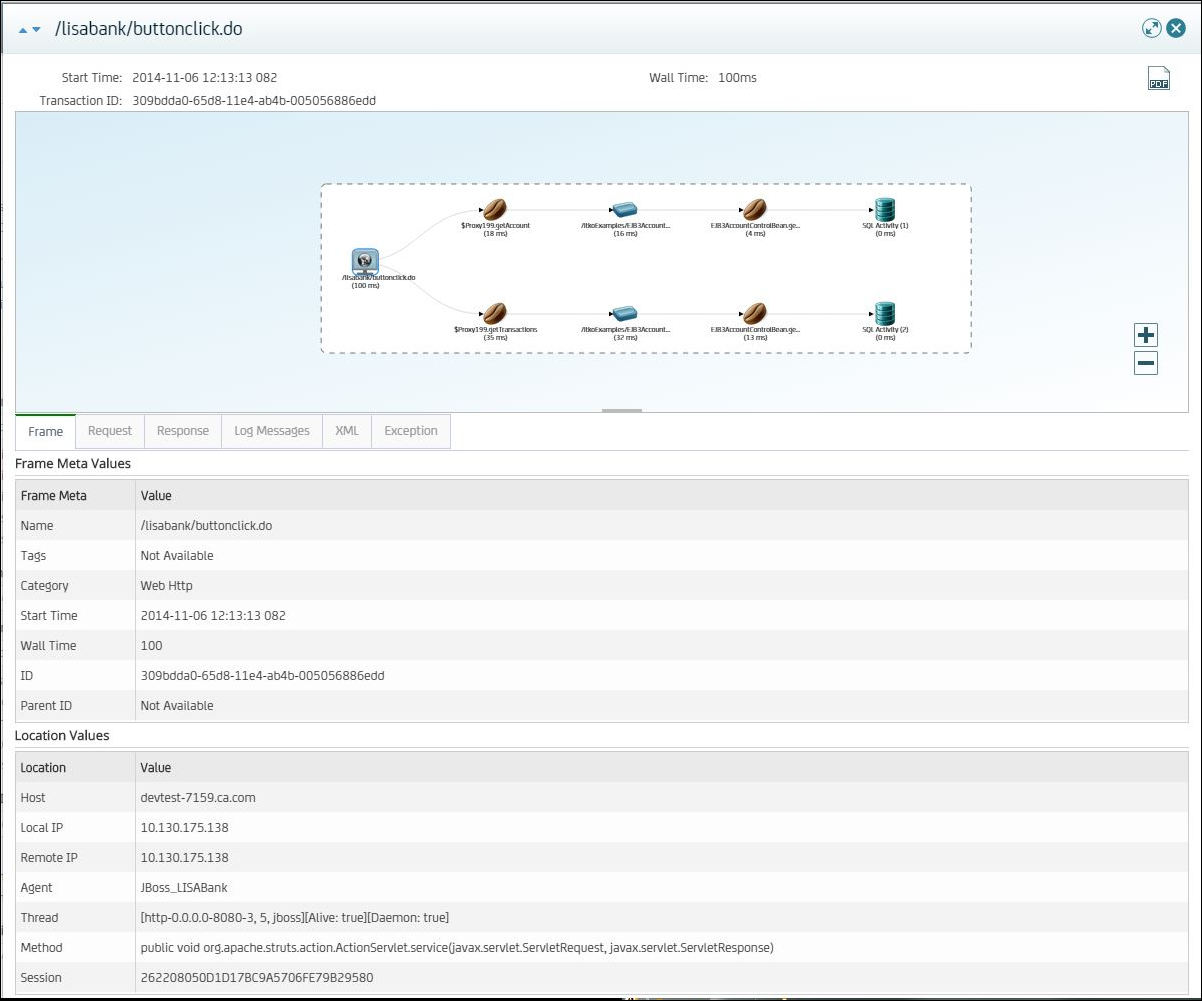Click the SQL Activity (2) database icon
Screen dimensions: 1202x1001
[884, 313]
